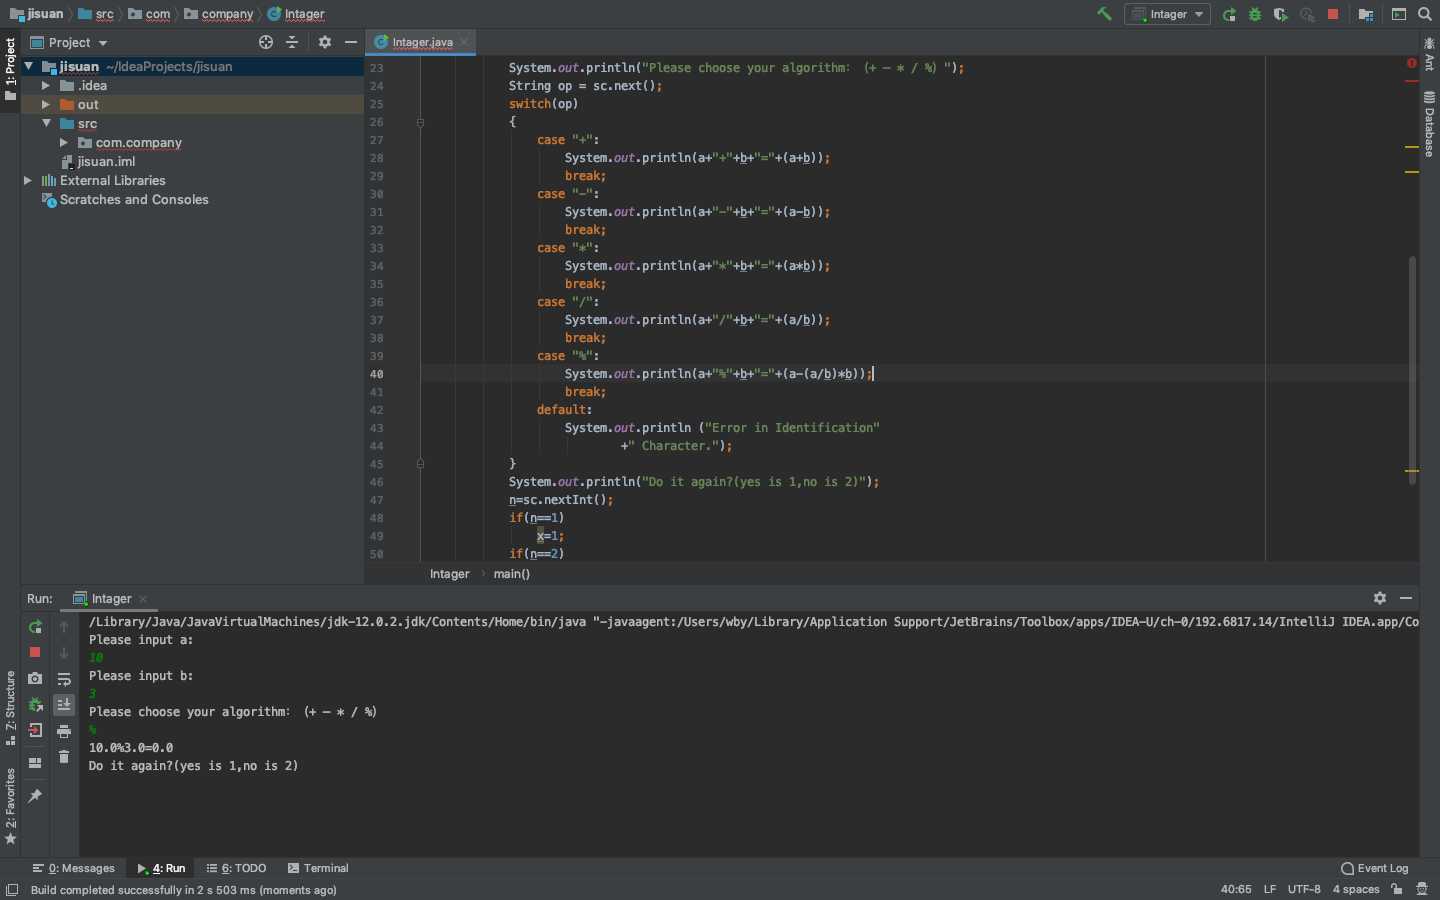Expand the .idea folder
This screenshot has height=900, width=1440.
tap(46, 85)
